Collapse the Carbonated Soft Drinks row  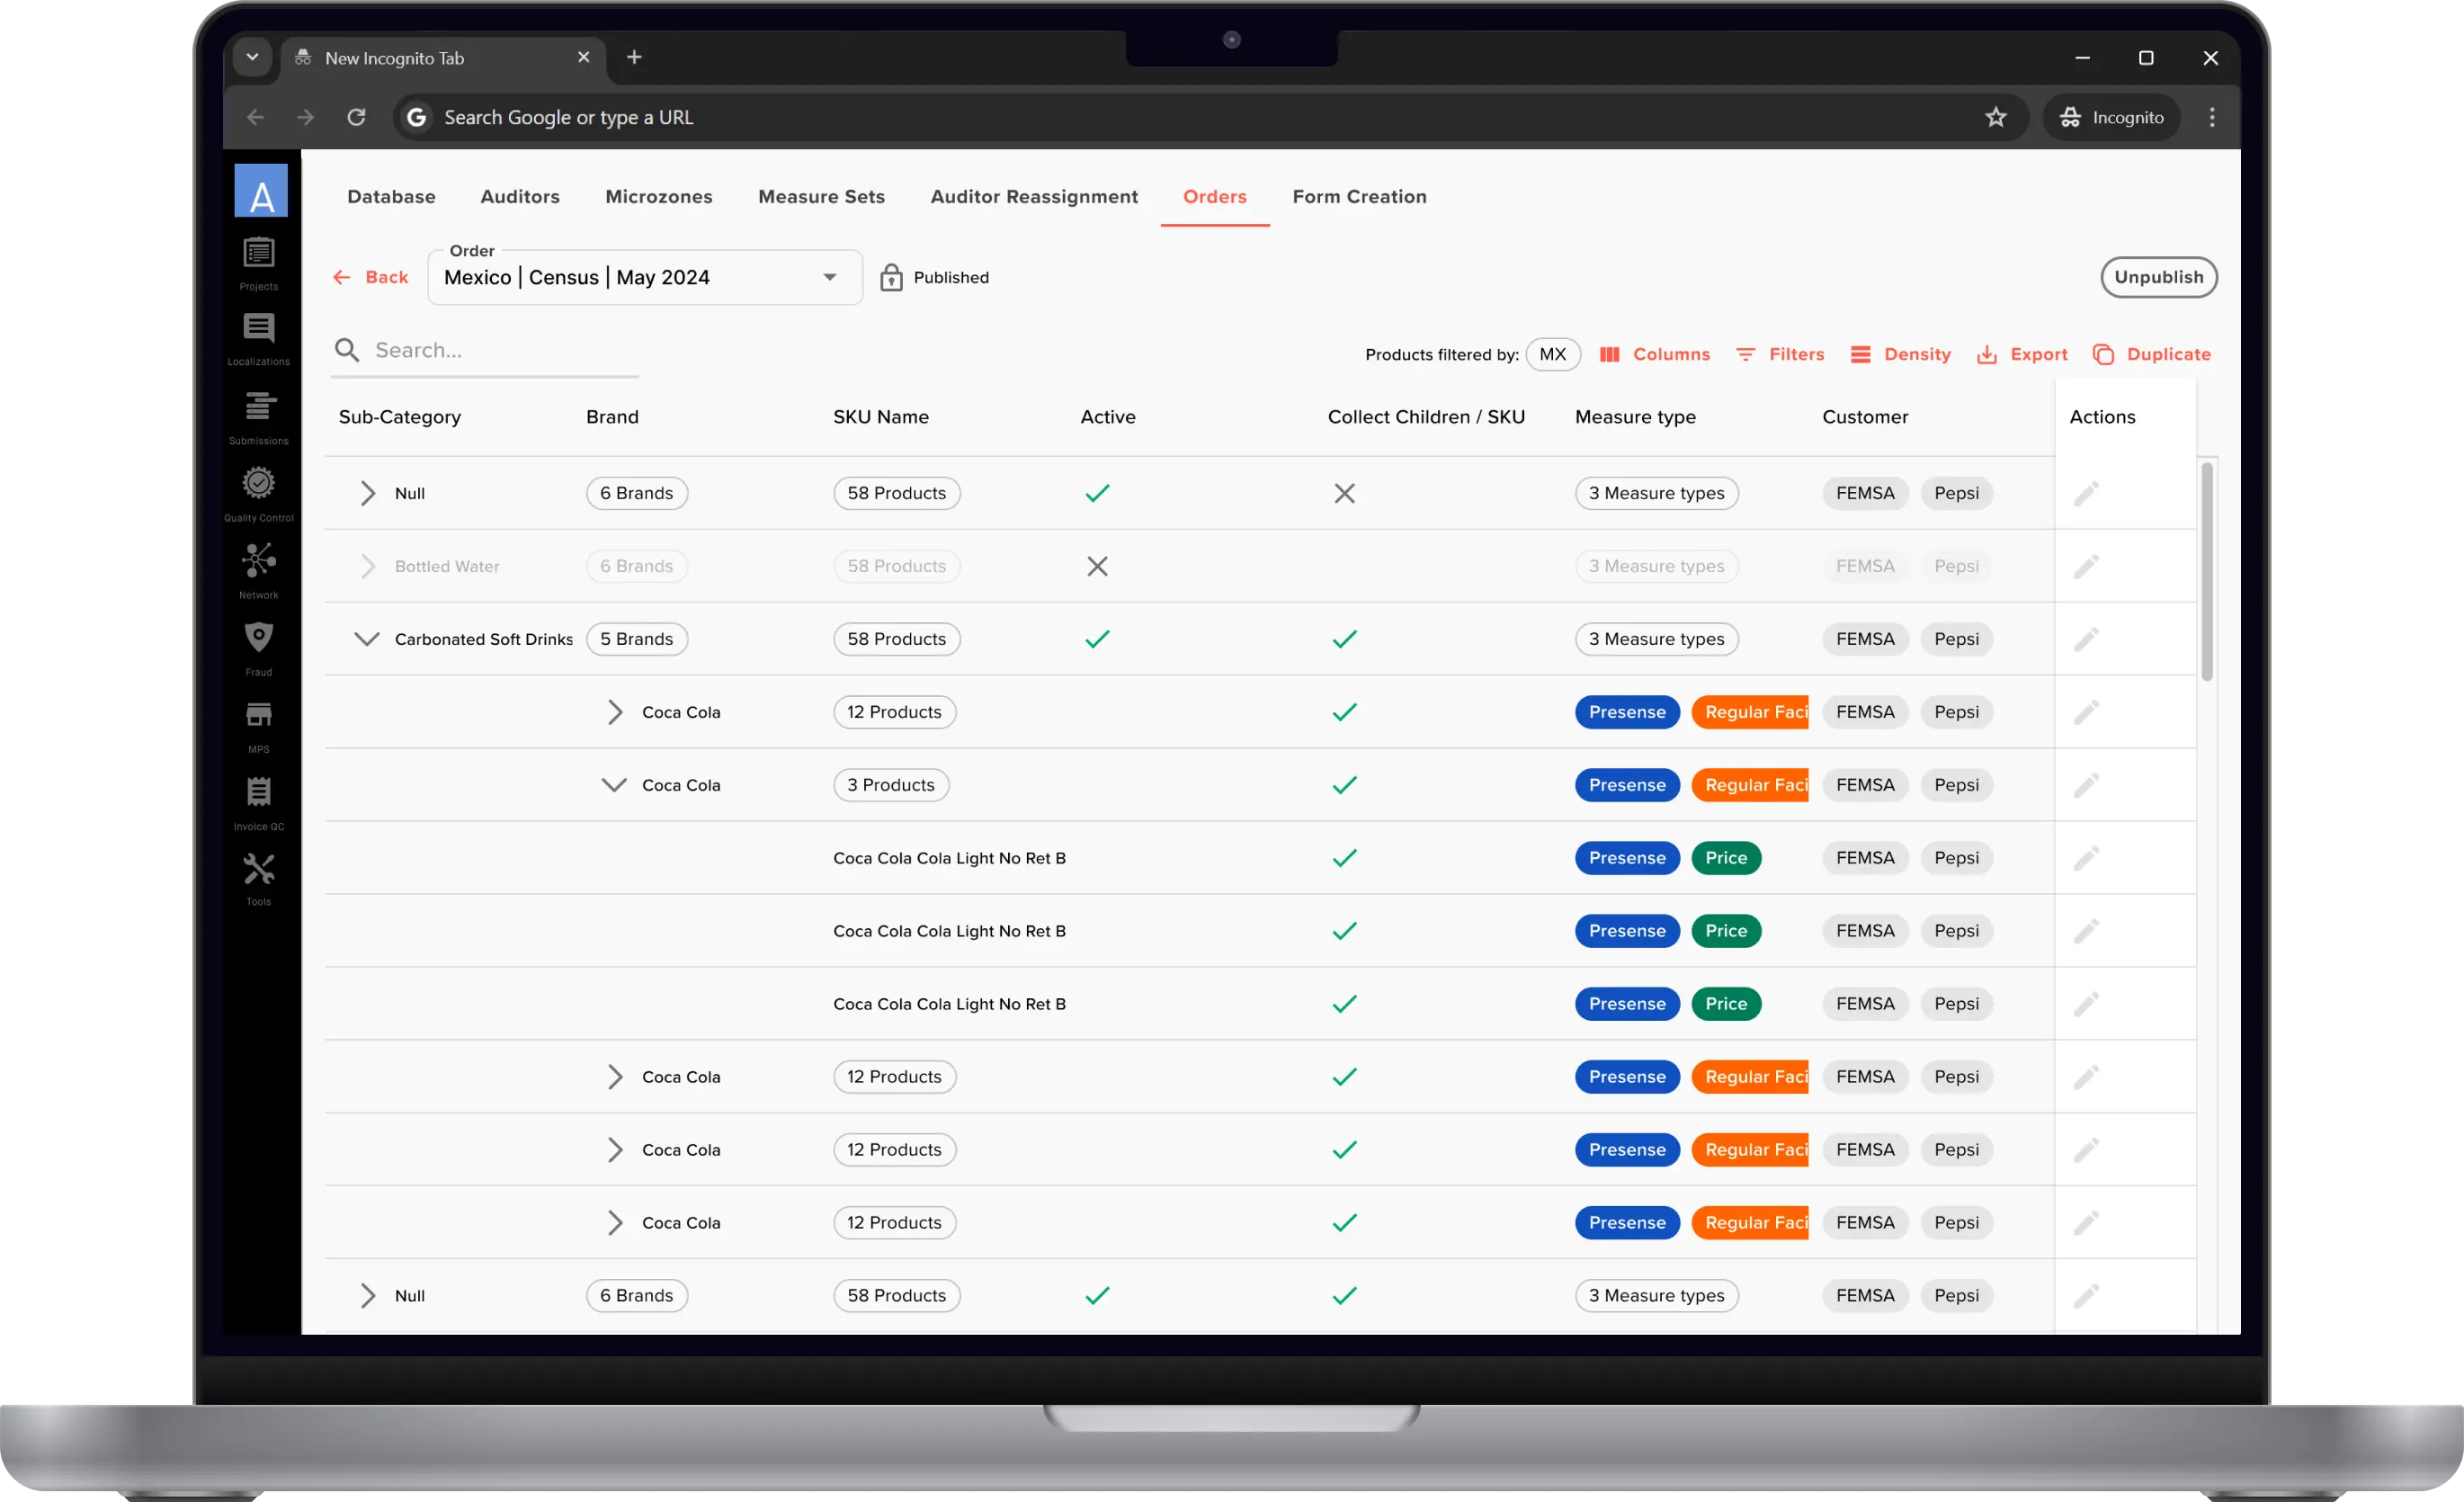click(368, 639)
